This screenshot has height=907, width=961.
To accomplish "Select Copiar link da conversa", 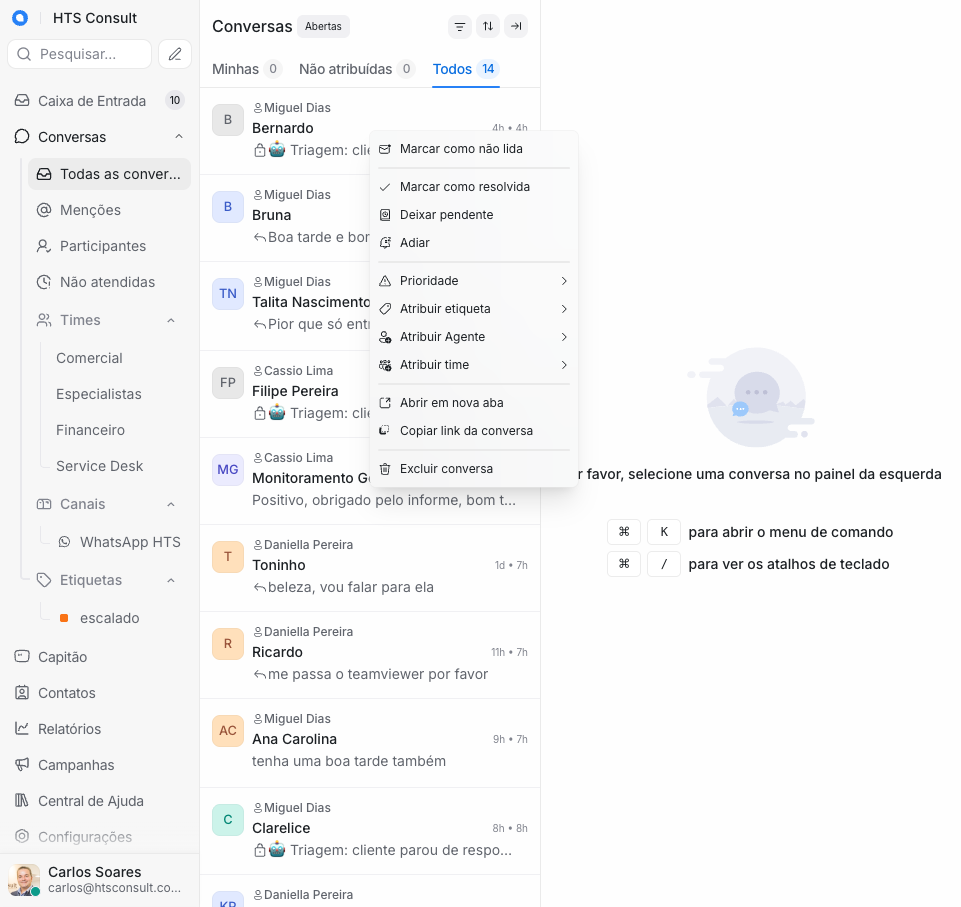I will [474, 431].
